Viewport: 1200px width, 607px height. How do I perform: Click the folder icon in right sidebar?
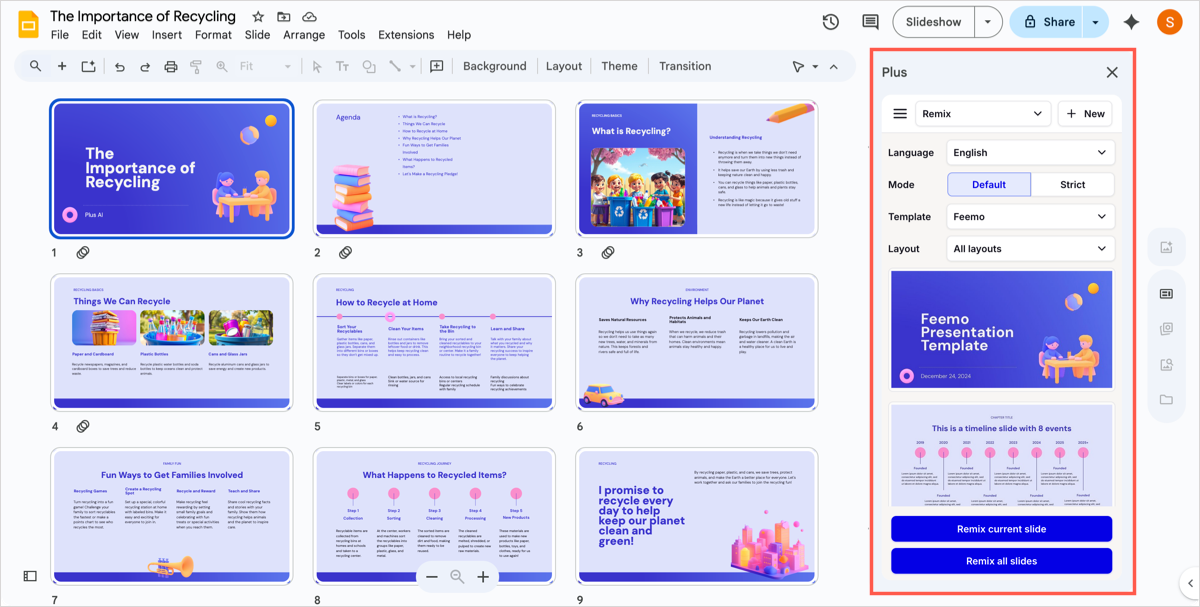1166,400
